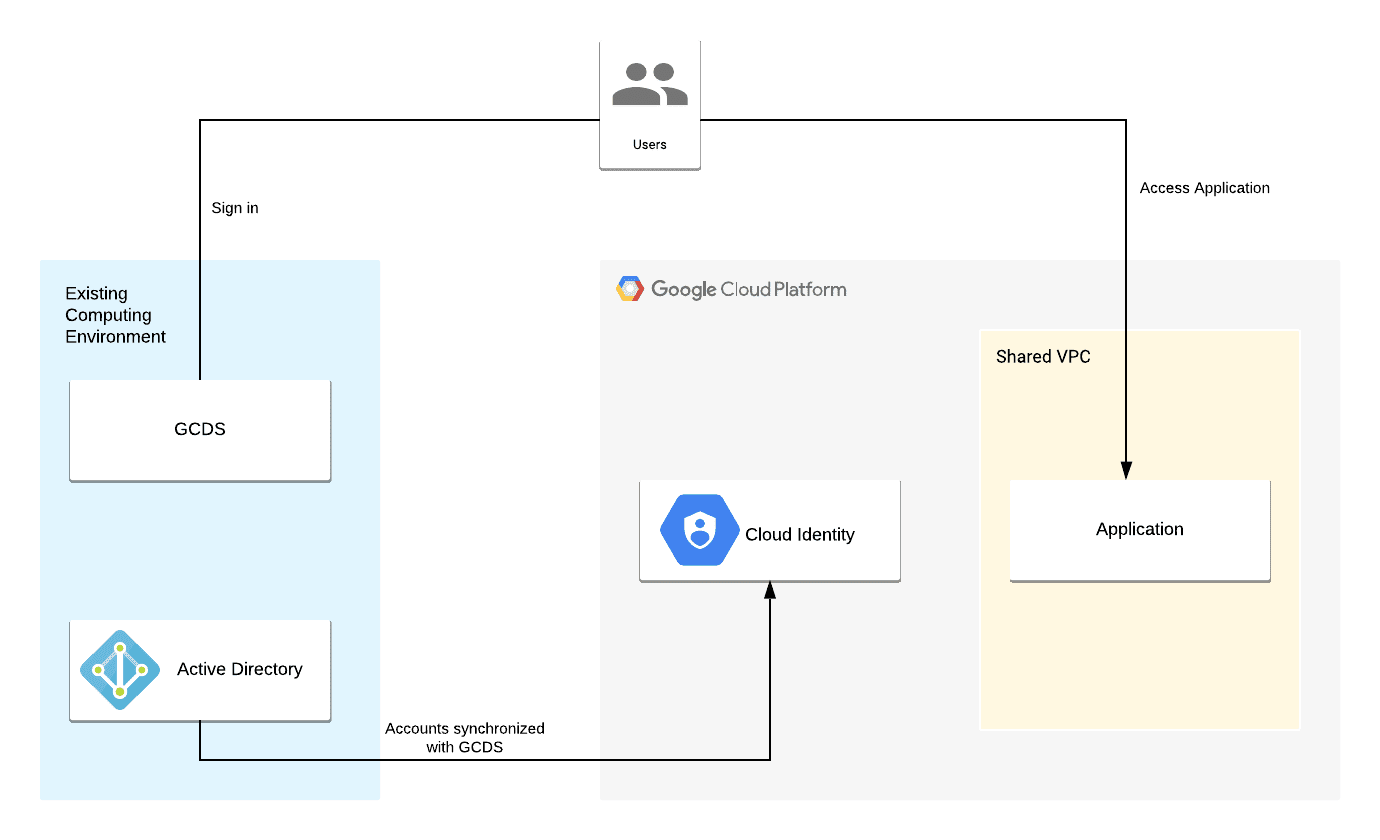1380x840 pixels.
Task: Click the 'Cloud Identity' text
Action: [x=800, y=534]
